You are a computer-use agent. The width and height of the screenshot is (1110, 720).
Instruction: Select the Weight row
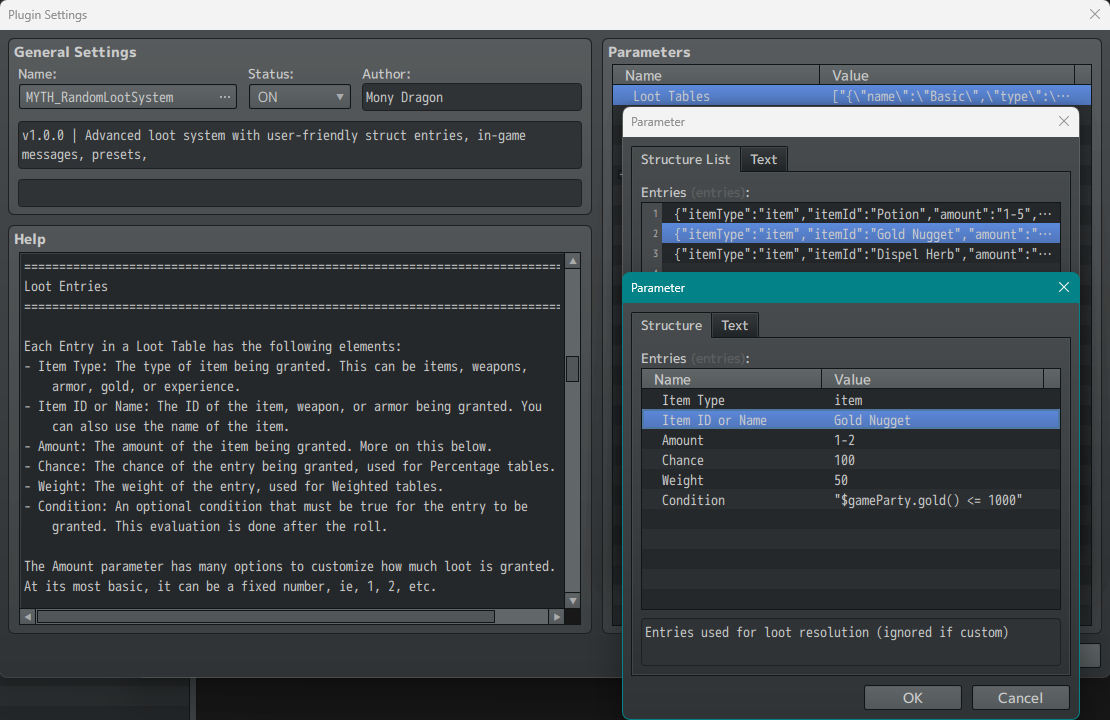(851, 480)
